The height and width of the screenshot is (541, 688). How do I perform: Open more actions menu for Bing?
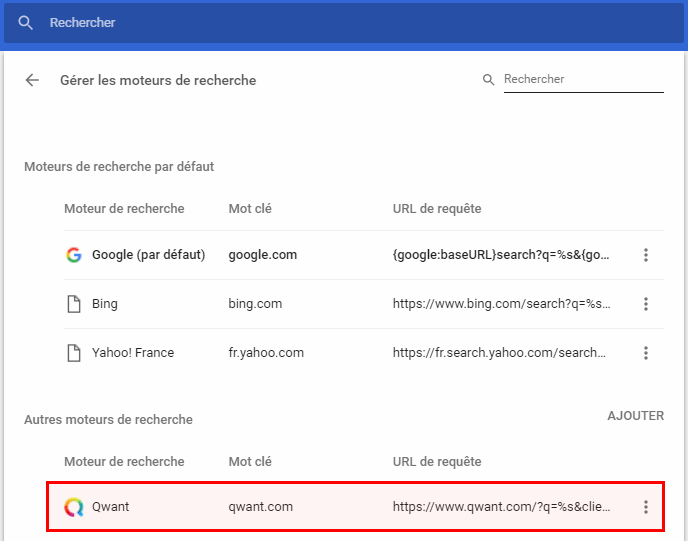point(646,304)
